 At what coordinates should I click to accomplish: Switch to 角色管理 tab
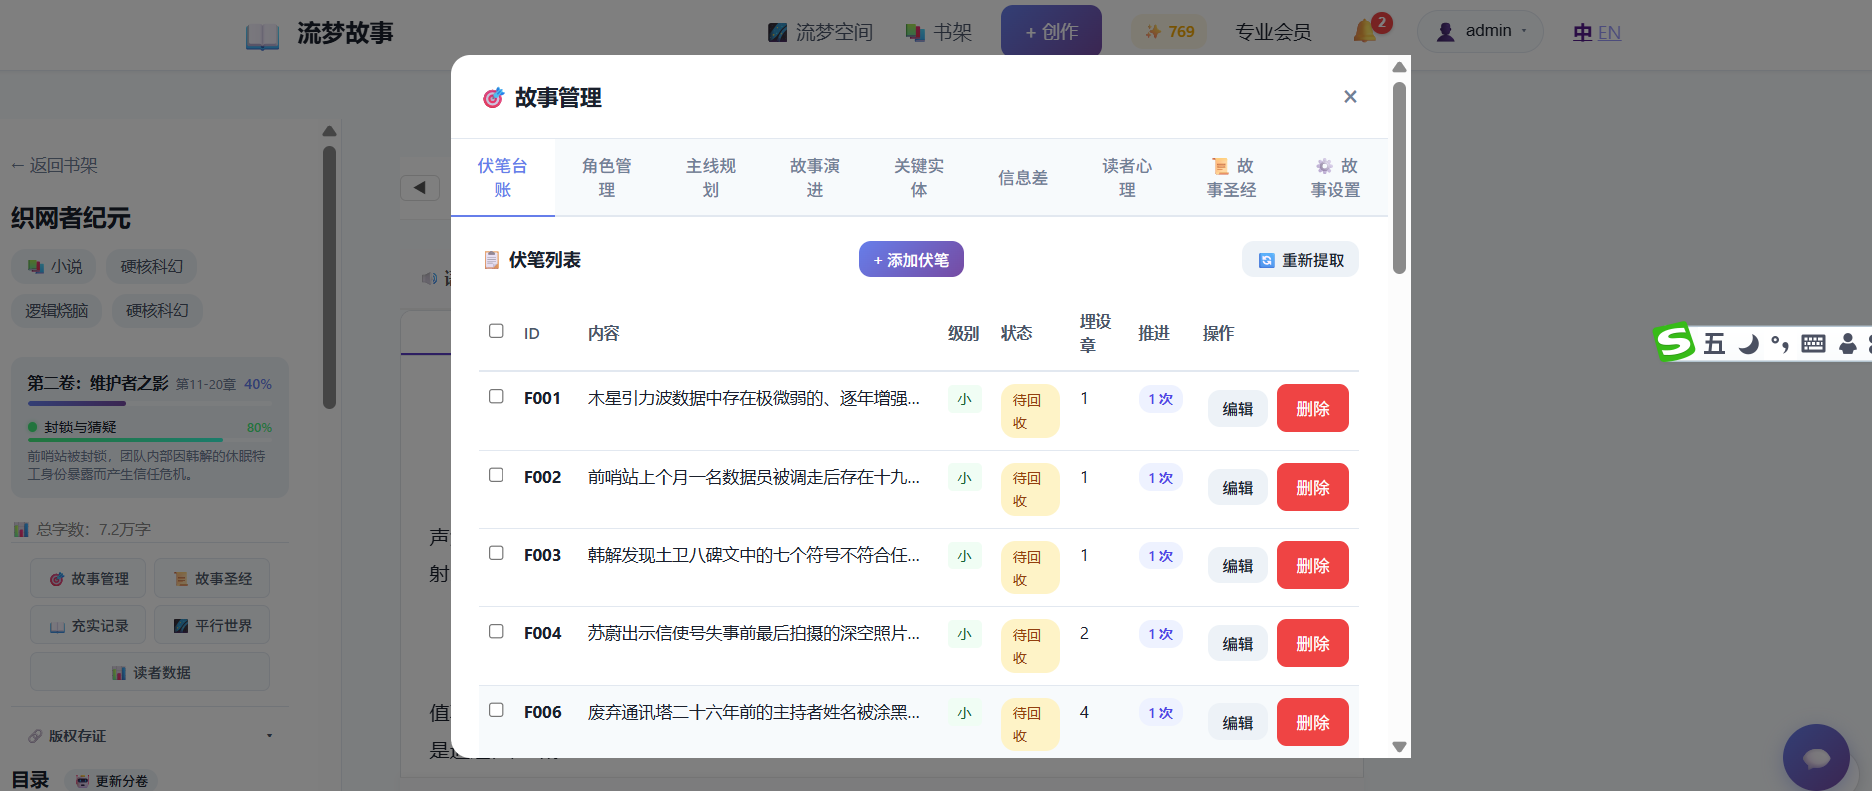[x=606, y=177]
